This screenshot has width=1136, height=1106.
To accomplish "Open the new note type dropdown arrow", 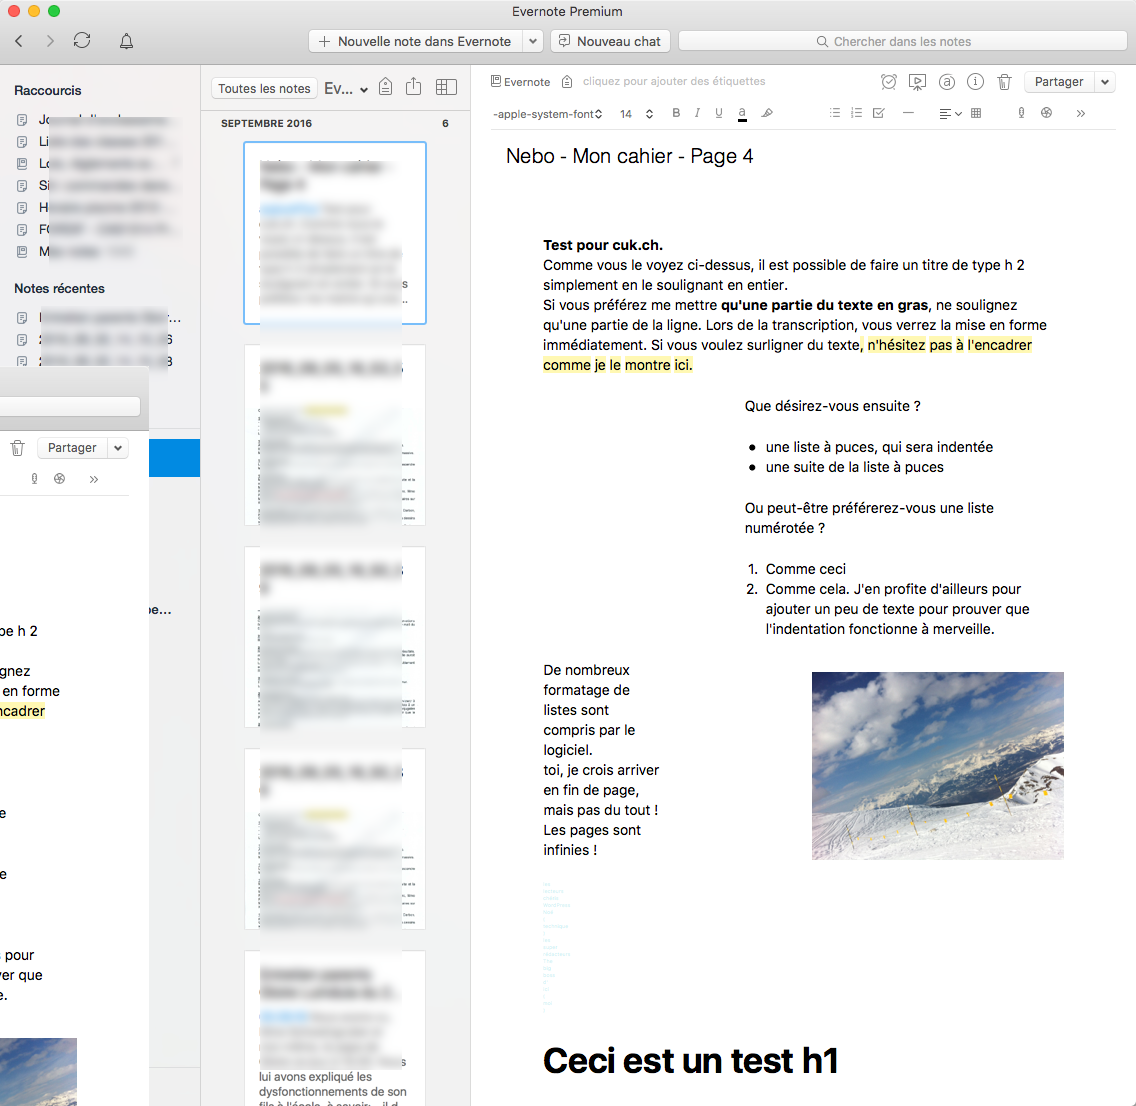I will click(533, 41).
